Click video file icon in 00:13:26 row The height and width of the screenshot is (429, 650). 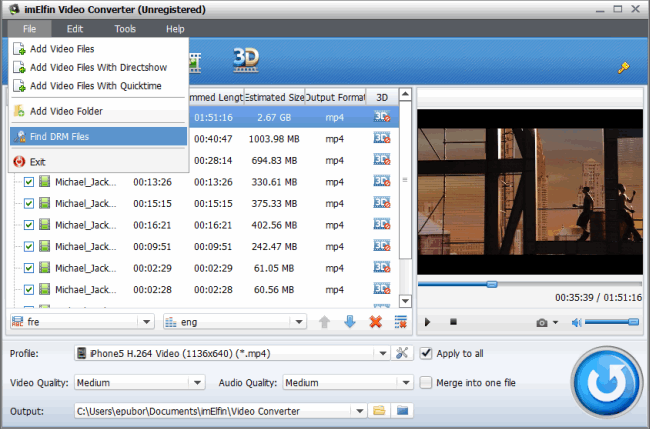[x=44, y=182]
